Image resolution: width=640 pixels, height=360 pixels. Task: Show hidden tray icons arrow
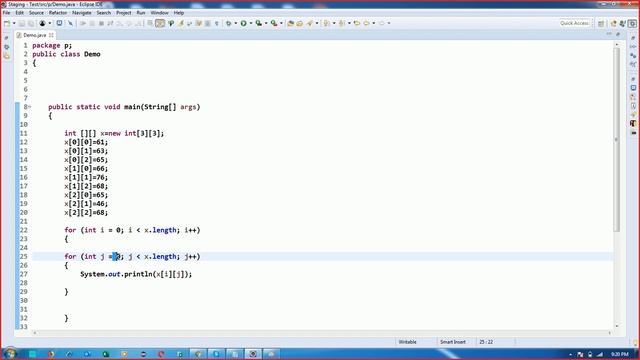point(571,354)
